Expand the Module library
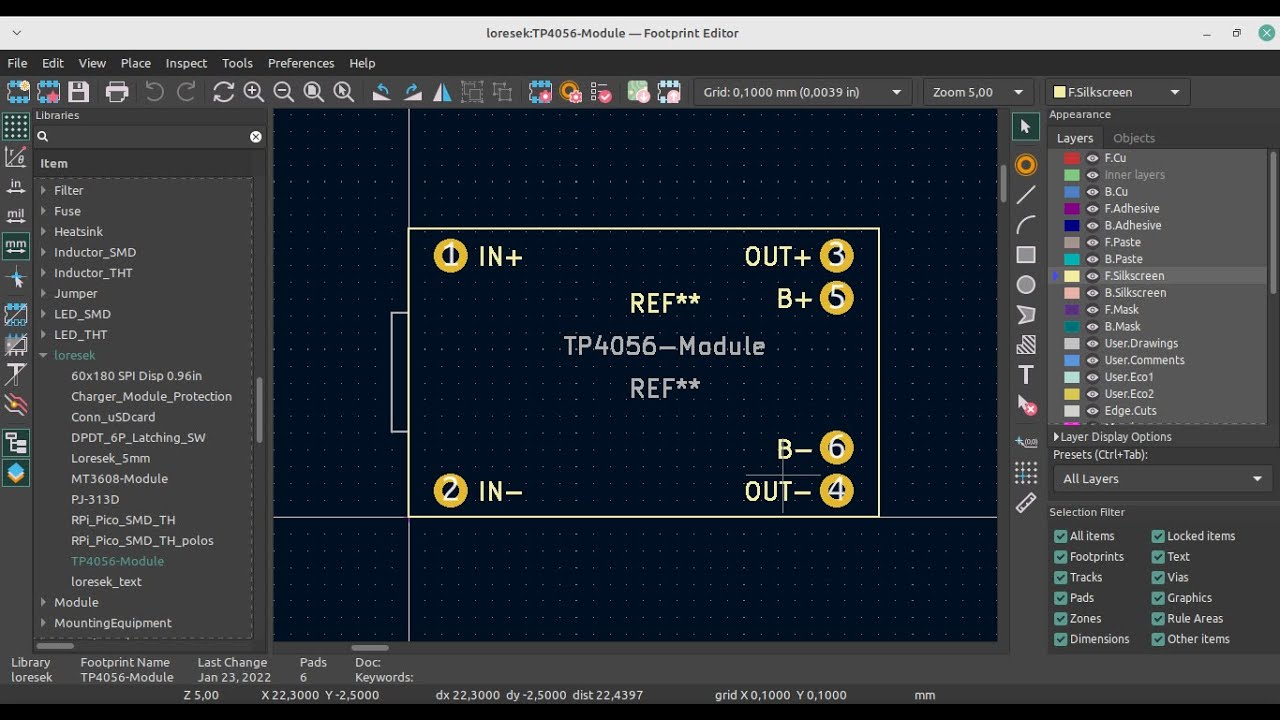Viewport: 1280px width, 720px height. pos(43,602)
